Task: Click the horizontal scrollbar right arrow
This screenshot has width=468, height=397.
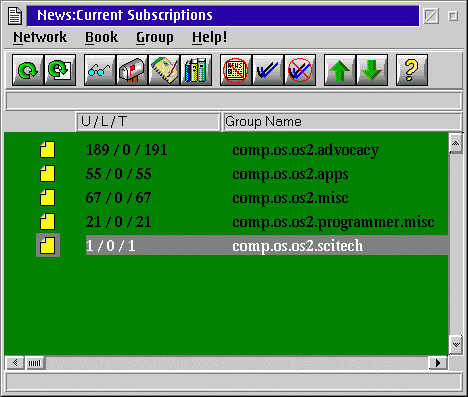Action: [x=438, y=363]
